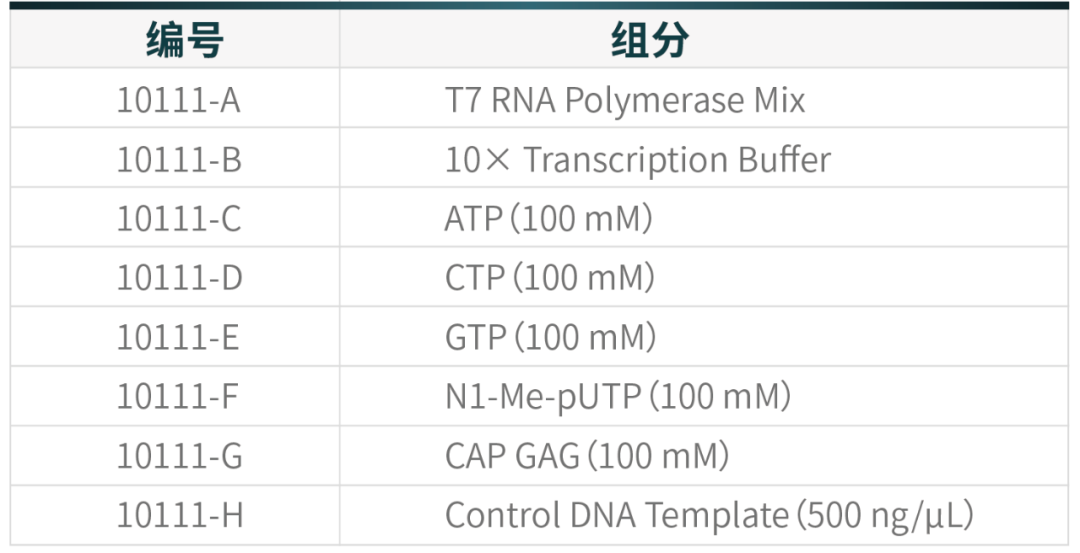1080x553 pixels.
Task: Click the 10111-H code cell
Action: click(175, 515)
